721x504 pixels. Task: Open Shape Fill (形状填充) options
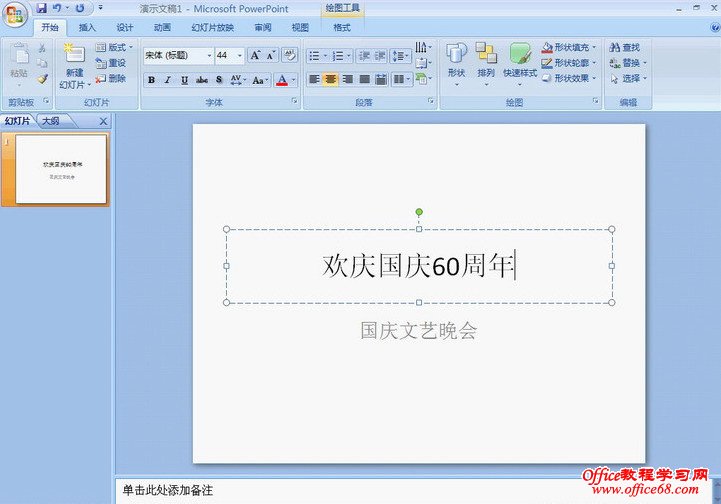point(569,47)
